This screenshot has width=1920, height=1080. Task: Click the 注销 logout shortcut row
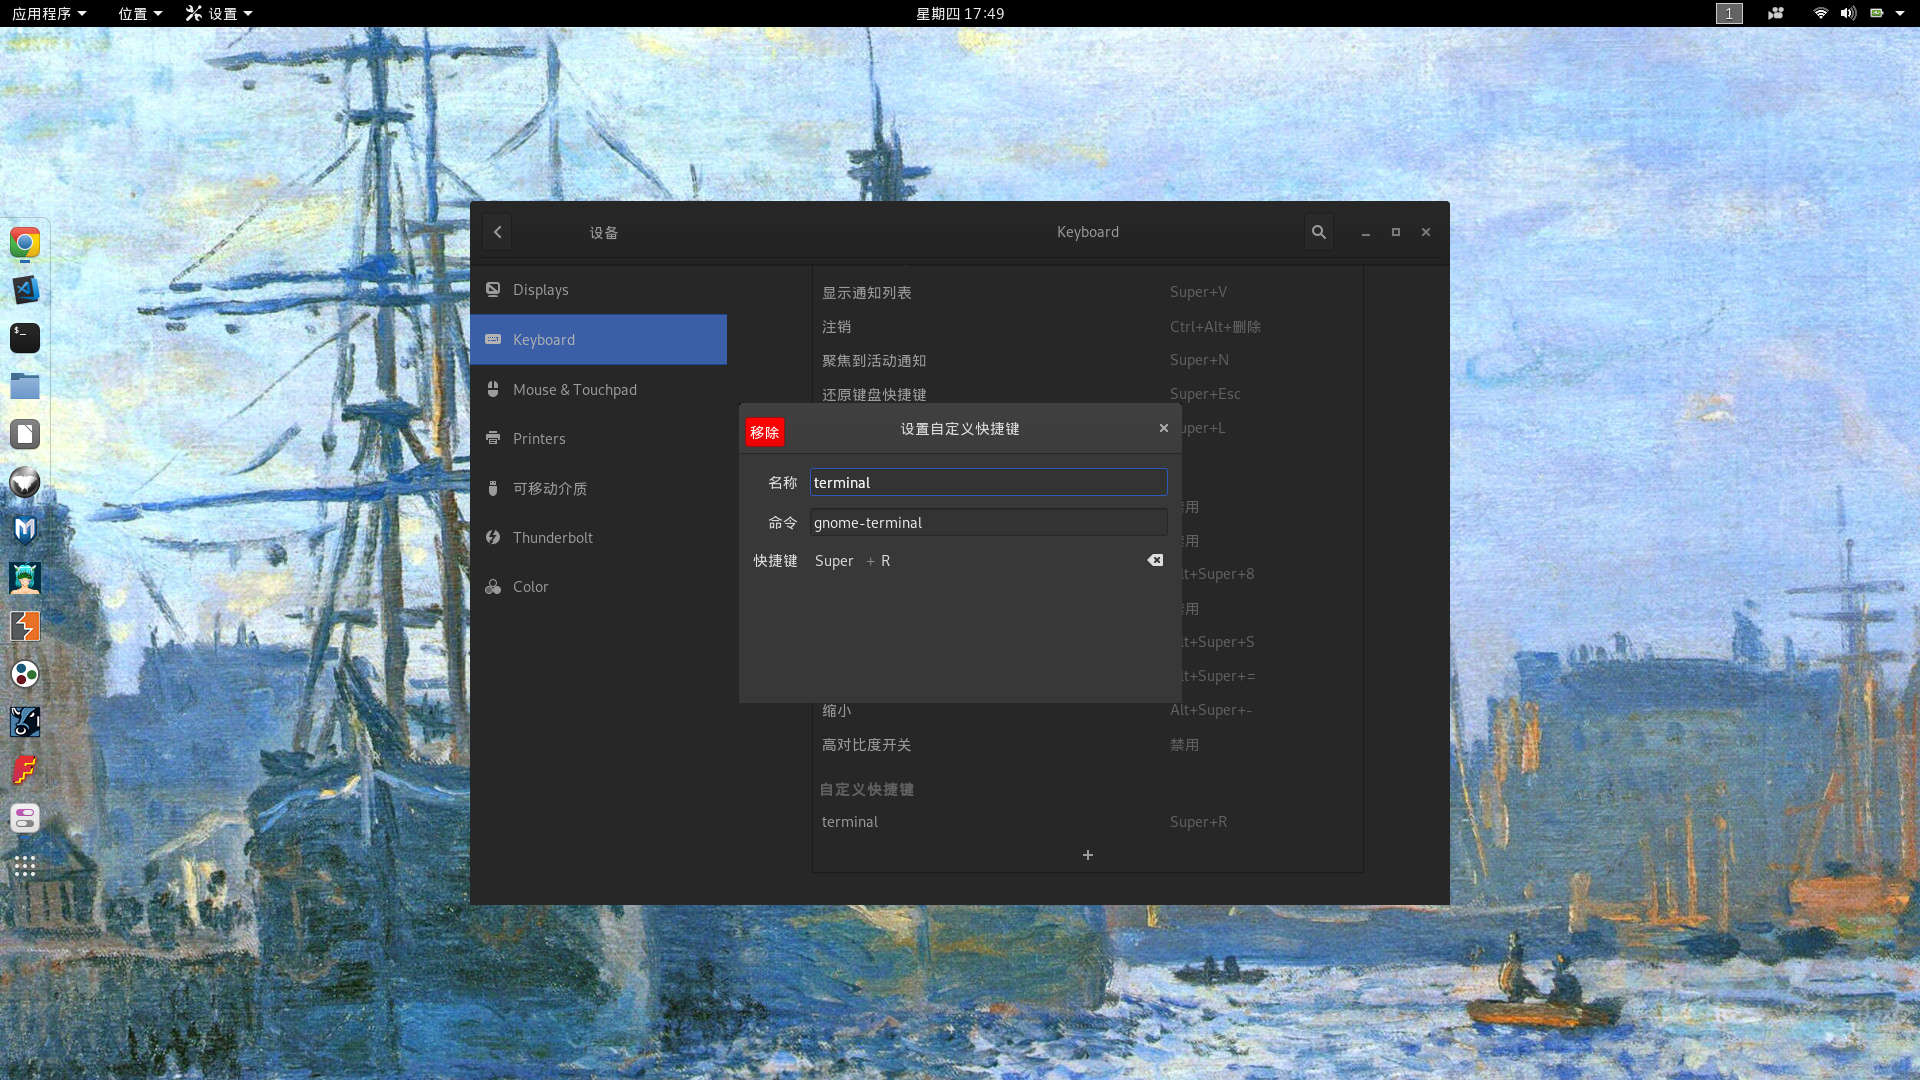coord(1087,326)
